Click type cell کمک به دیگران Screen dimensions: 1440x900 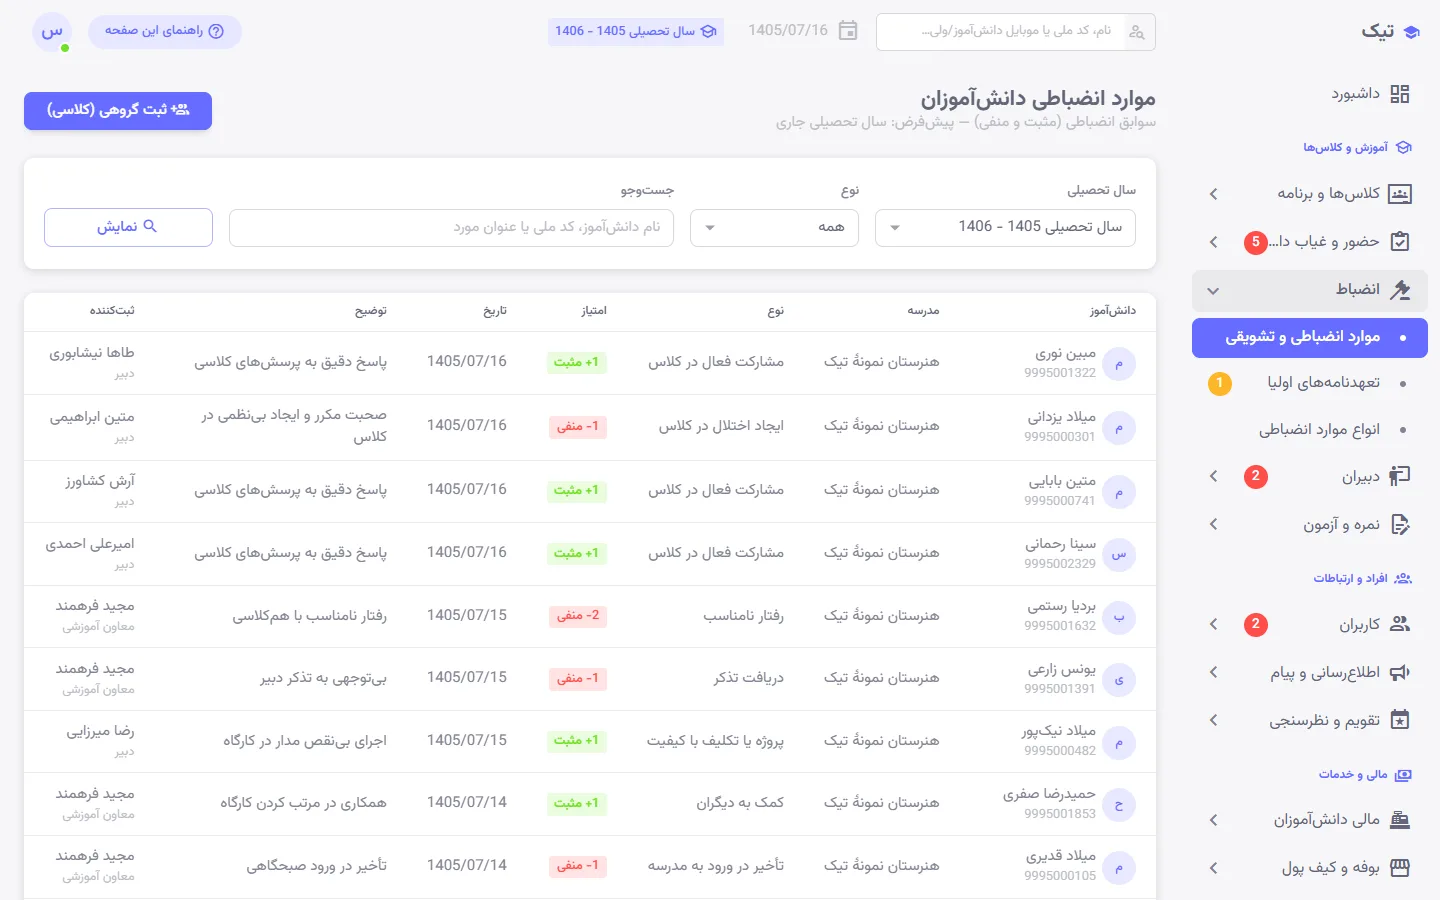(740, 803)
